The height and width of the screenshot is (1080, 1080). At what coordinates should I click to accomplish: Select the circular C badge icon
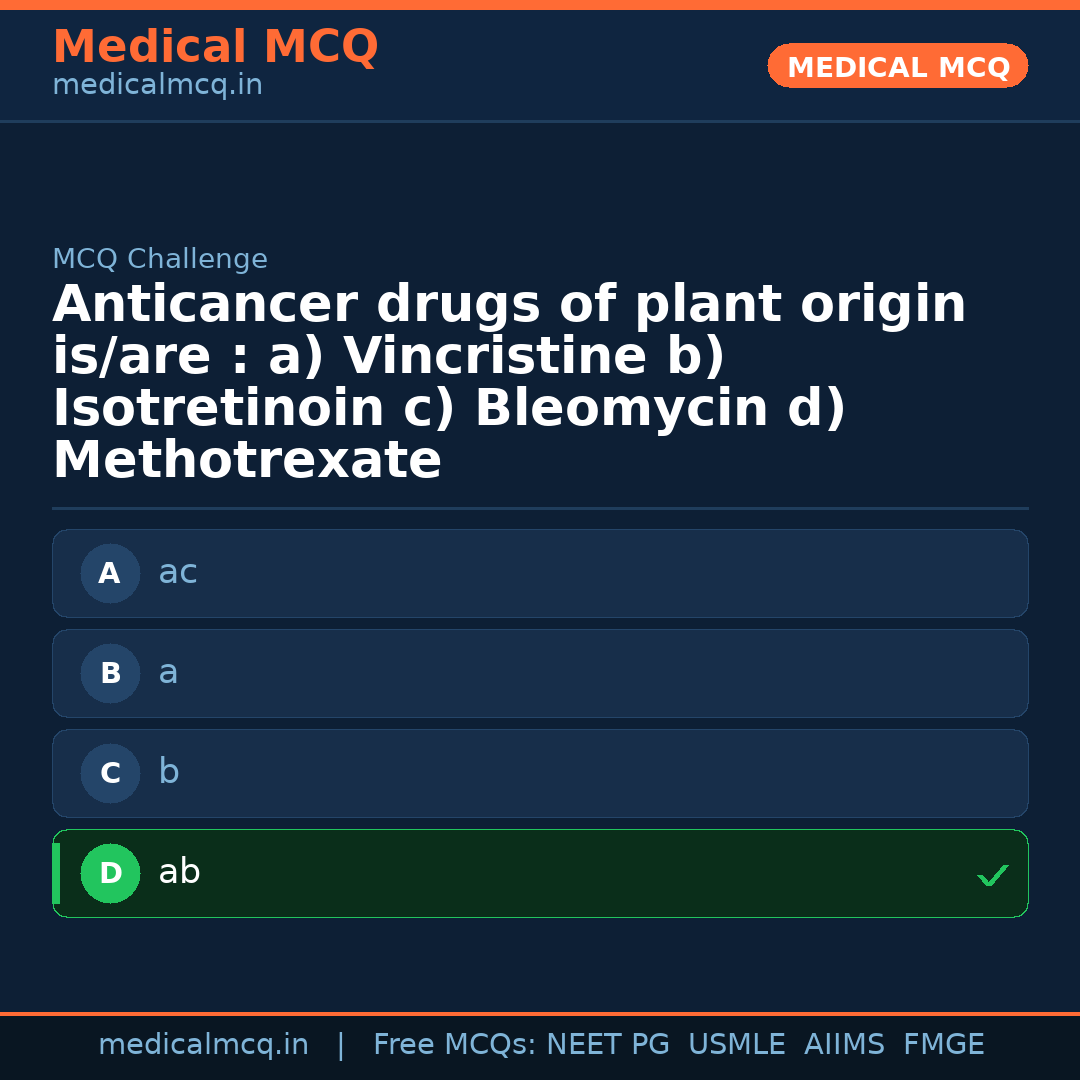coord(110,773)
